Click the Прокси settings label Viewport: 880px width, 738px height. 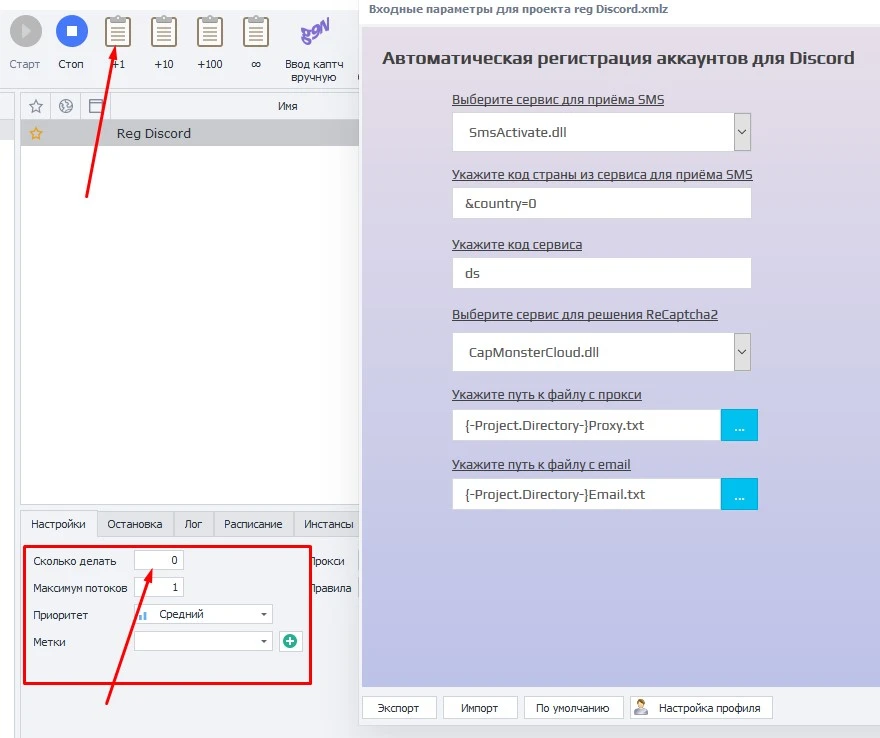[328, 561]
